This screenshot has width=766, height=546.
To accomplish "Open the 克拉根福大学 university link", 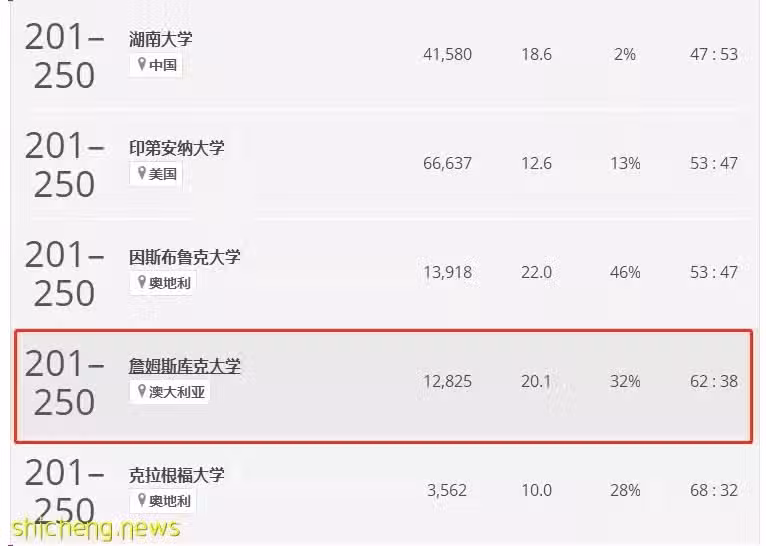I will (177, 475).
